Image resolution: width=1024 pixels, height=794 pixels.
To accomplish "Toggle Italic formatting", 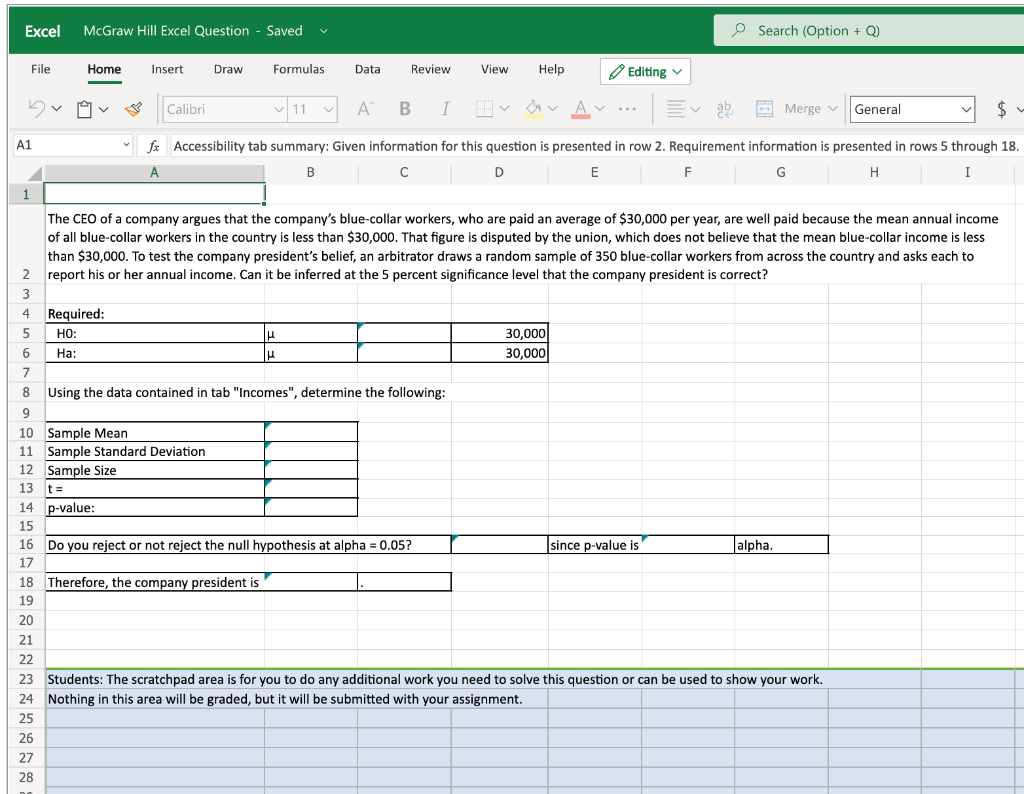I will tap(445, 109).
